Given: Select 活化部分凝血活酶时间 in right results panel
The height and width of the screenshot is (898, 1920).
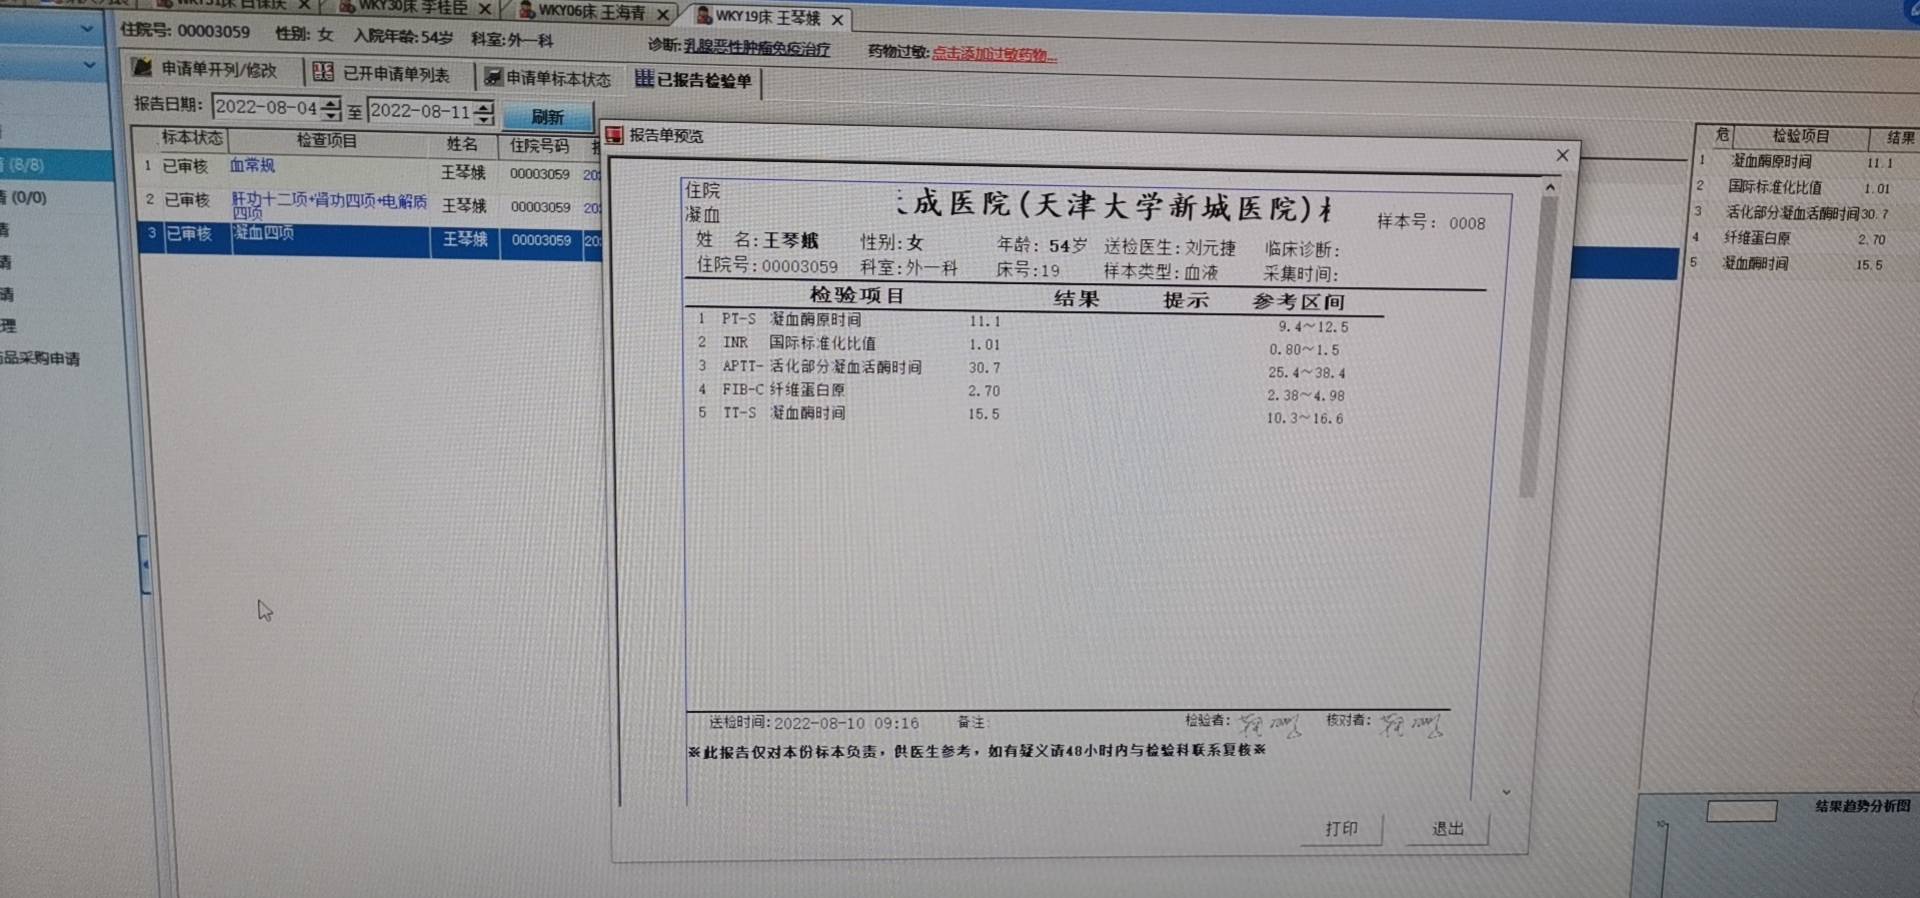Looking at the screenshot, I should point(1792,213).
